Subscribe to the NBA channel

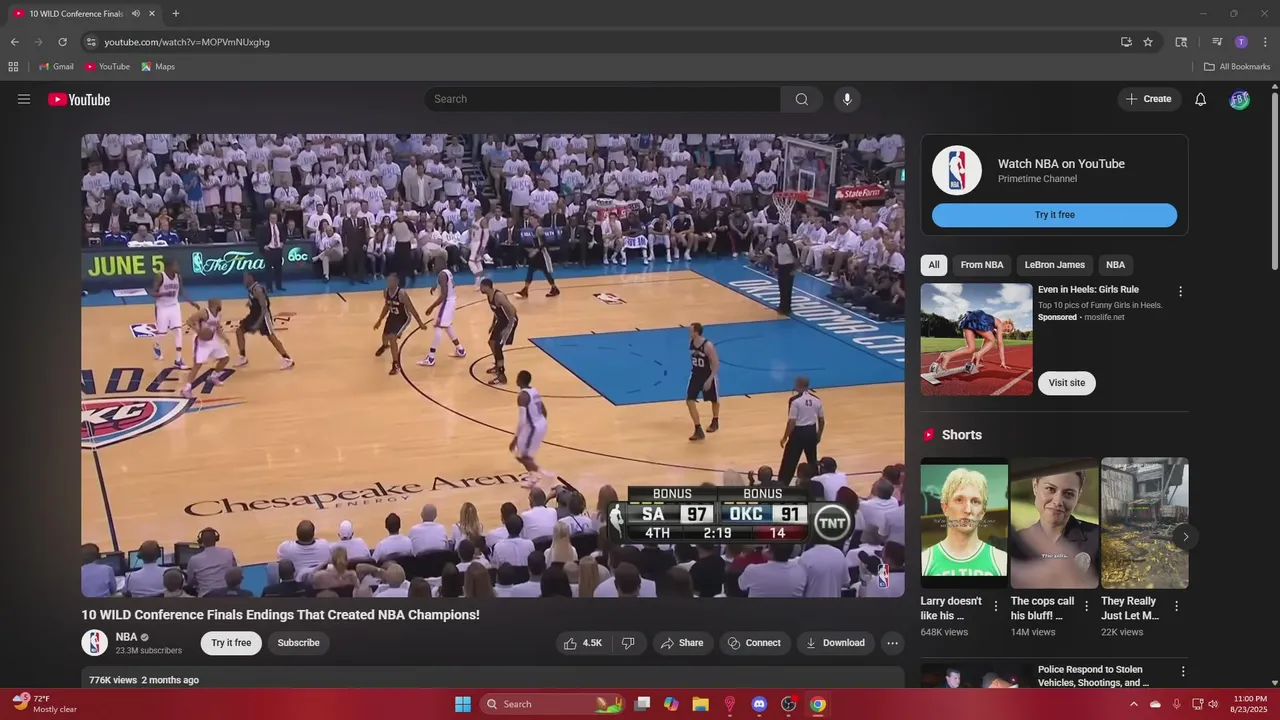(x=298, y=643)
